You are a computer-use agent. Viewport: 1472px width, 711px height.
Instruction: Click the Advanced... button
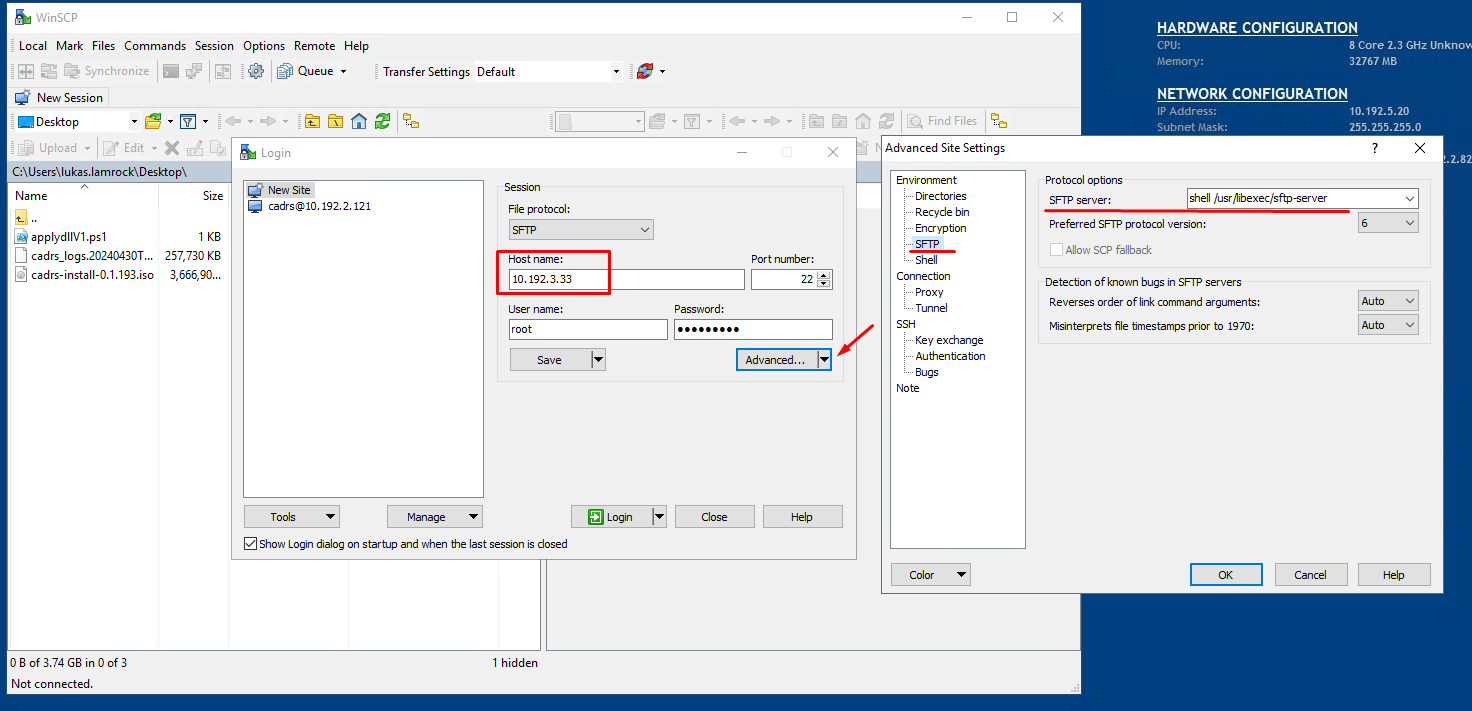776,360
